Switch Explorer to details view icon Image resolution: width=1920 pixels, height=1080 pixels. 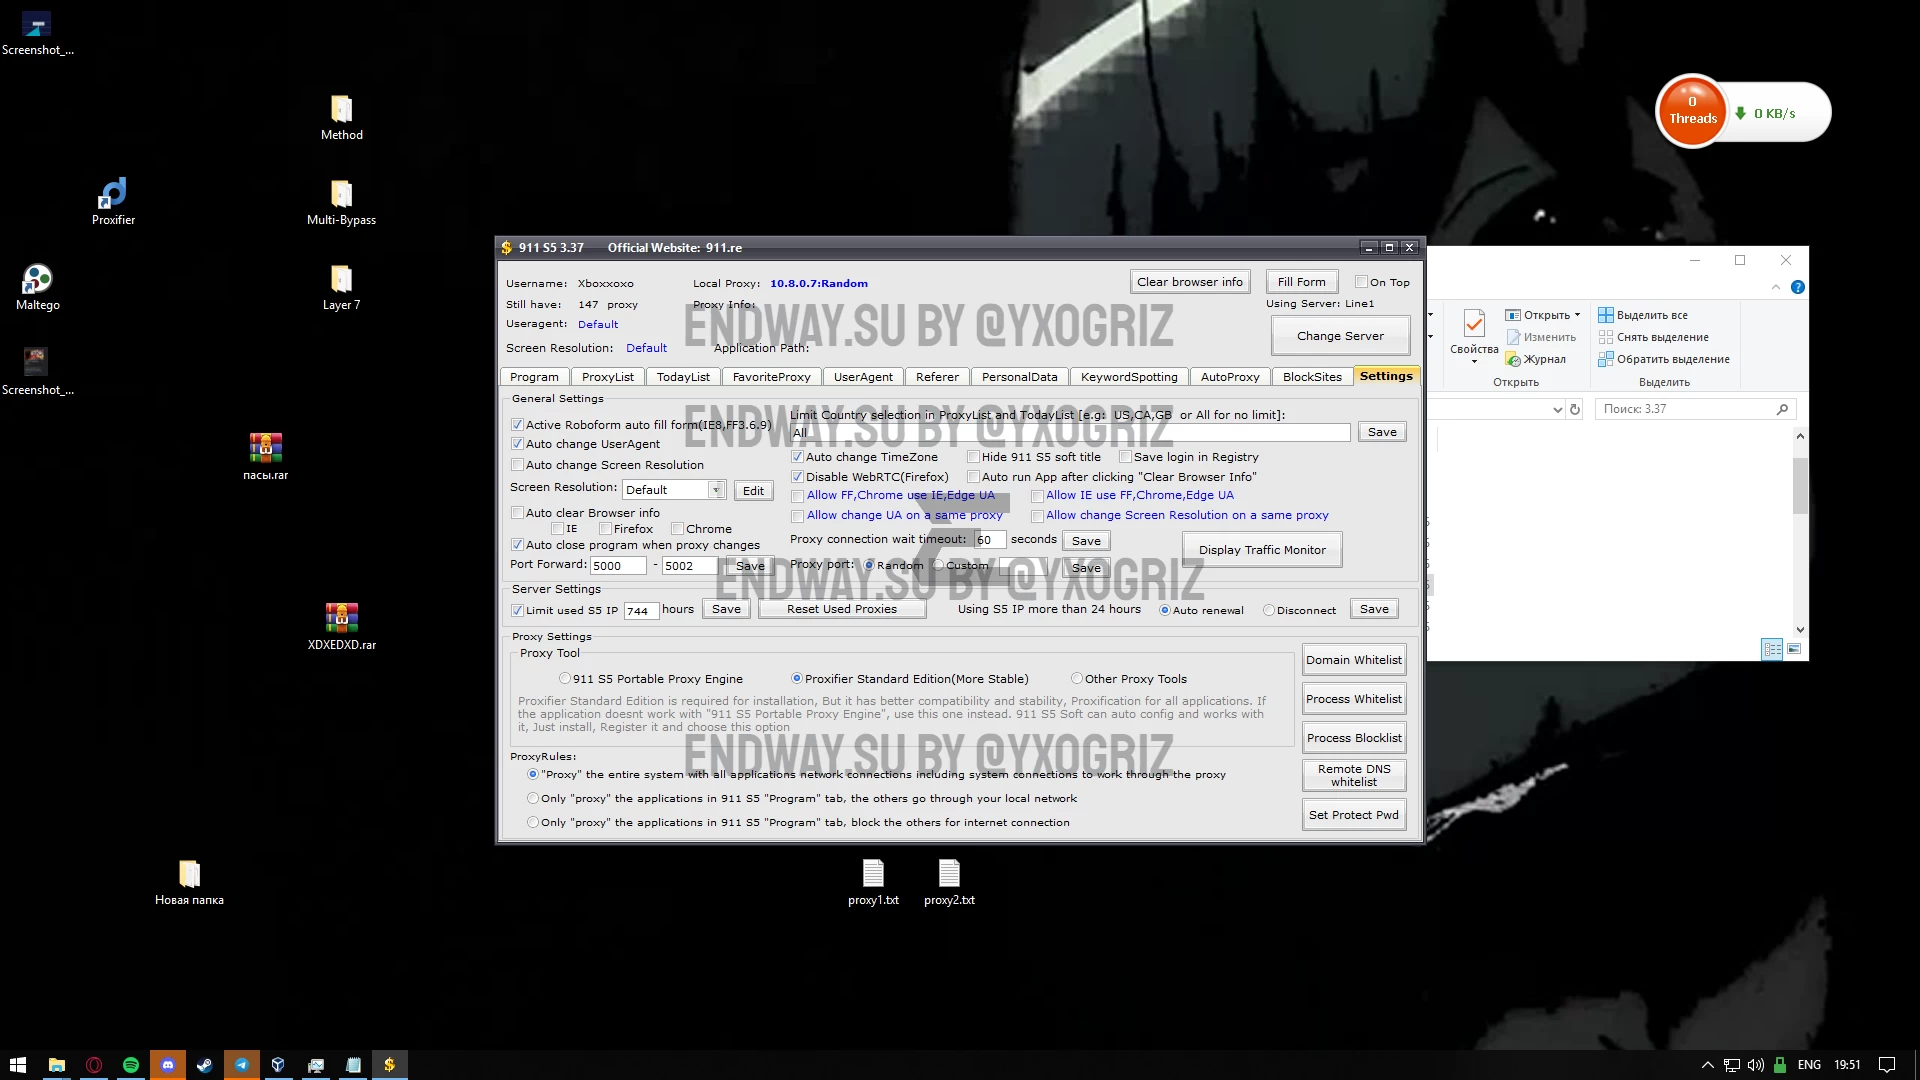coord(1772,649)
